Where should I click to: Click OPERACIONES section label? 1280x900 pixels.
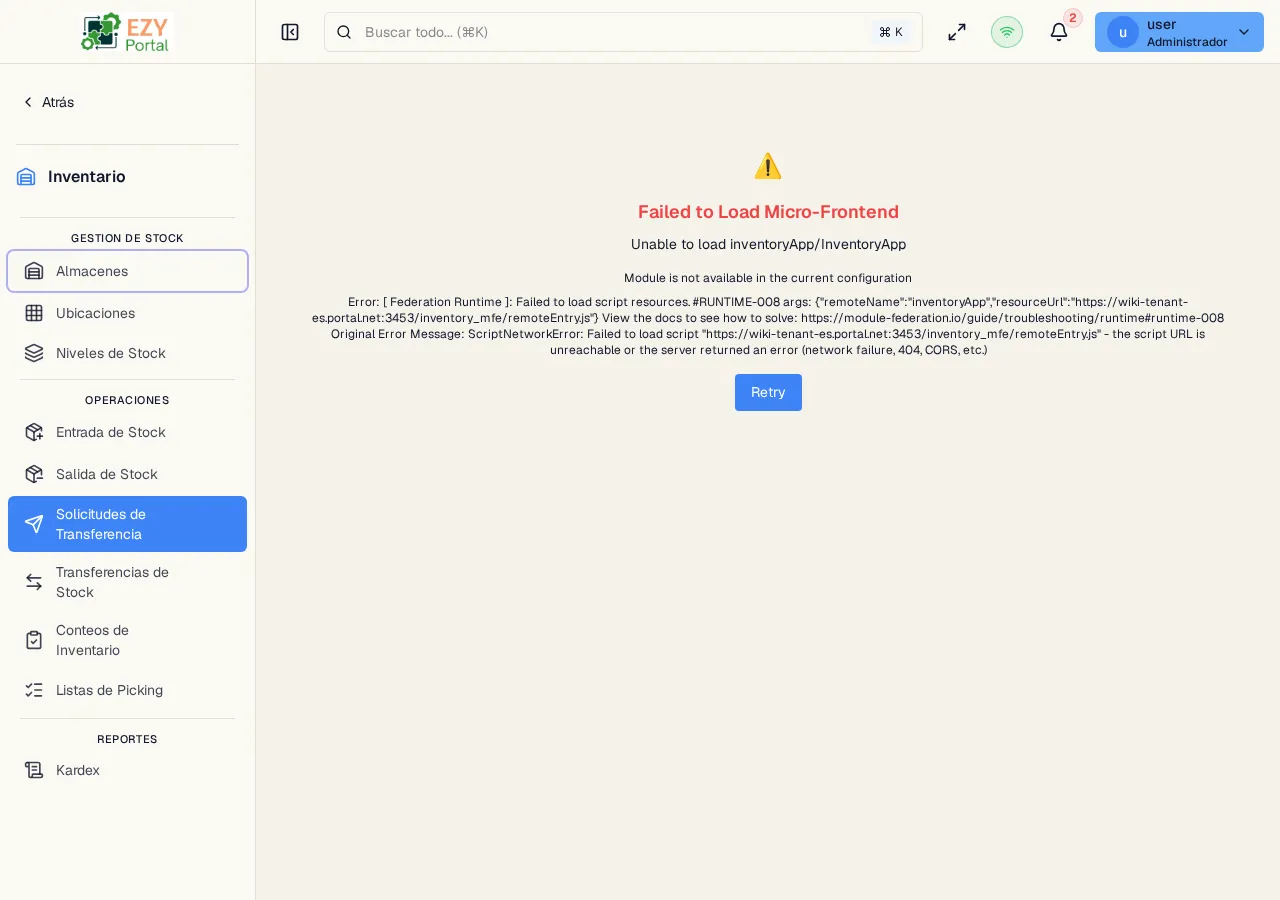coord(127,400)
